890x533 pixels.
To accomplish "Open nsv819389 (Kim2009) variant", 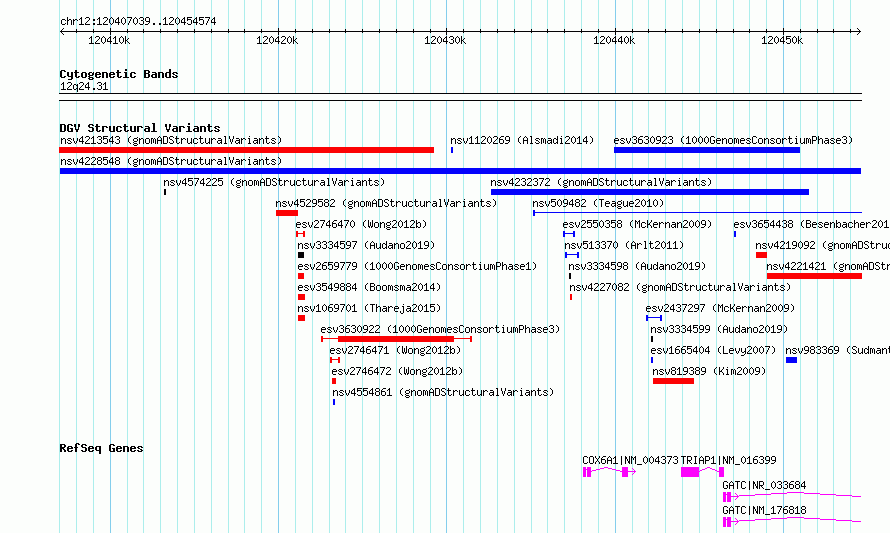I will coord(709,371).
